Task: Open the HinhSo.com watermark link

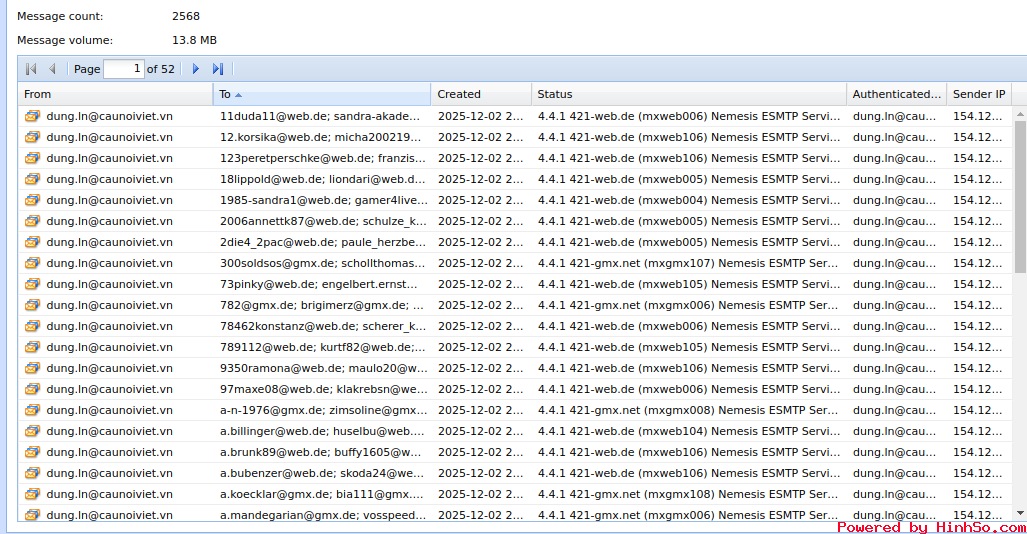Action: [x=931, y=527]
